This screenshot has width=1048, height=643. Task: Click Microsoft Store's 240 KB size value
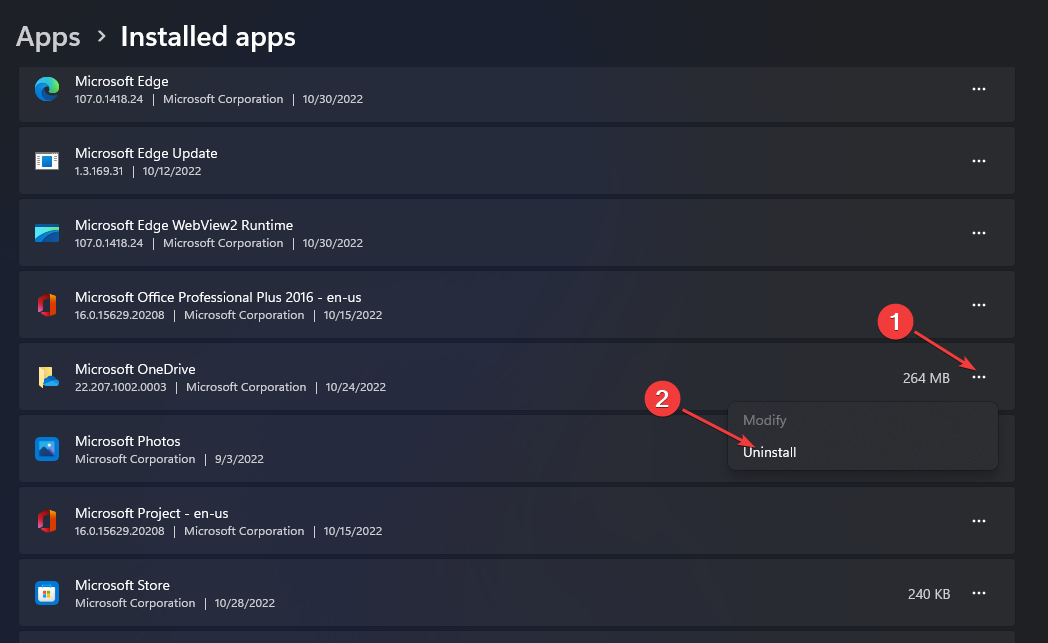click(x=928, y=594)
